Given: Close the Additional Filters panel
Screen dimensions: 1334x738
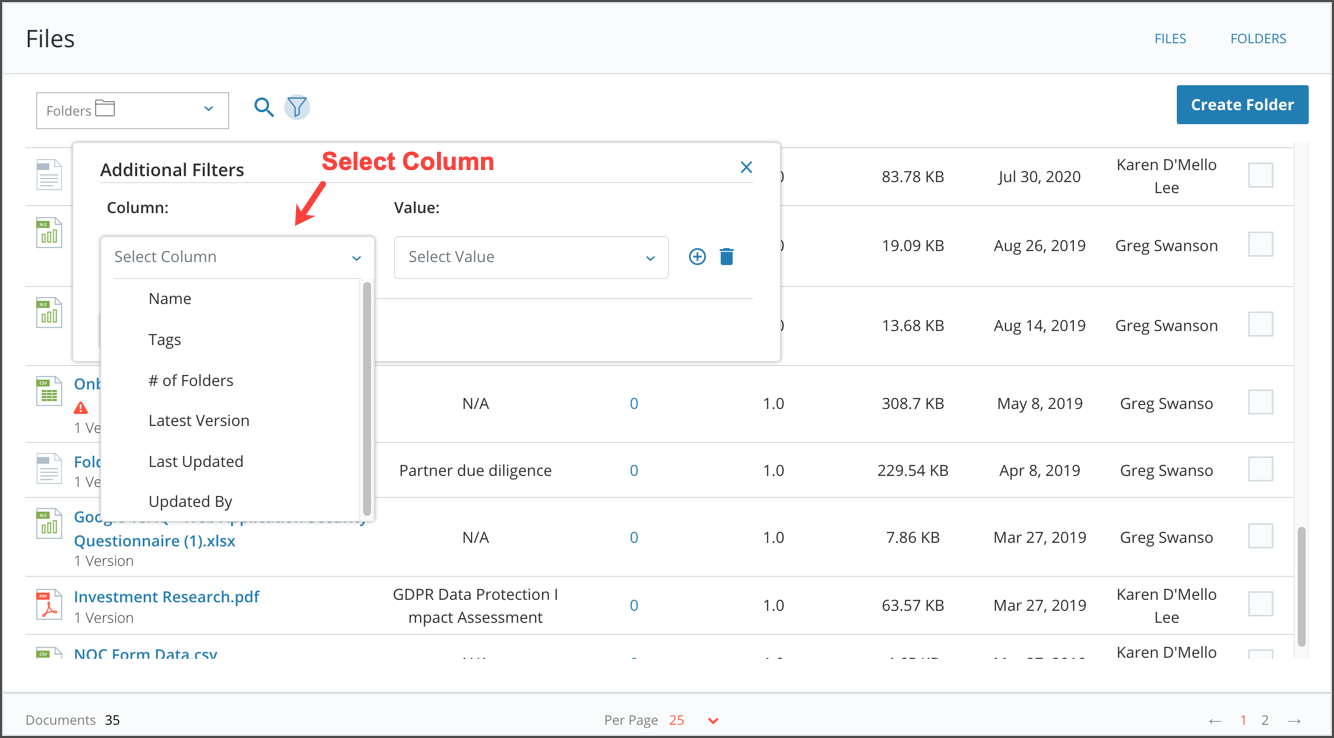Looking at the screenshot, I should (x=746, y=167).
